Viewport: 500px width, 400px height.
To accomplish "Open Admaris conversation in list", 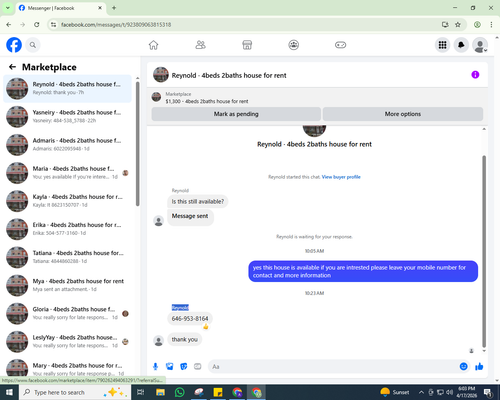I will tap(67, 145).
